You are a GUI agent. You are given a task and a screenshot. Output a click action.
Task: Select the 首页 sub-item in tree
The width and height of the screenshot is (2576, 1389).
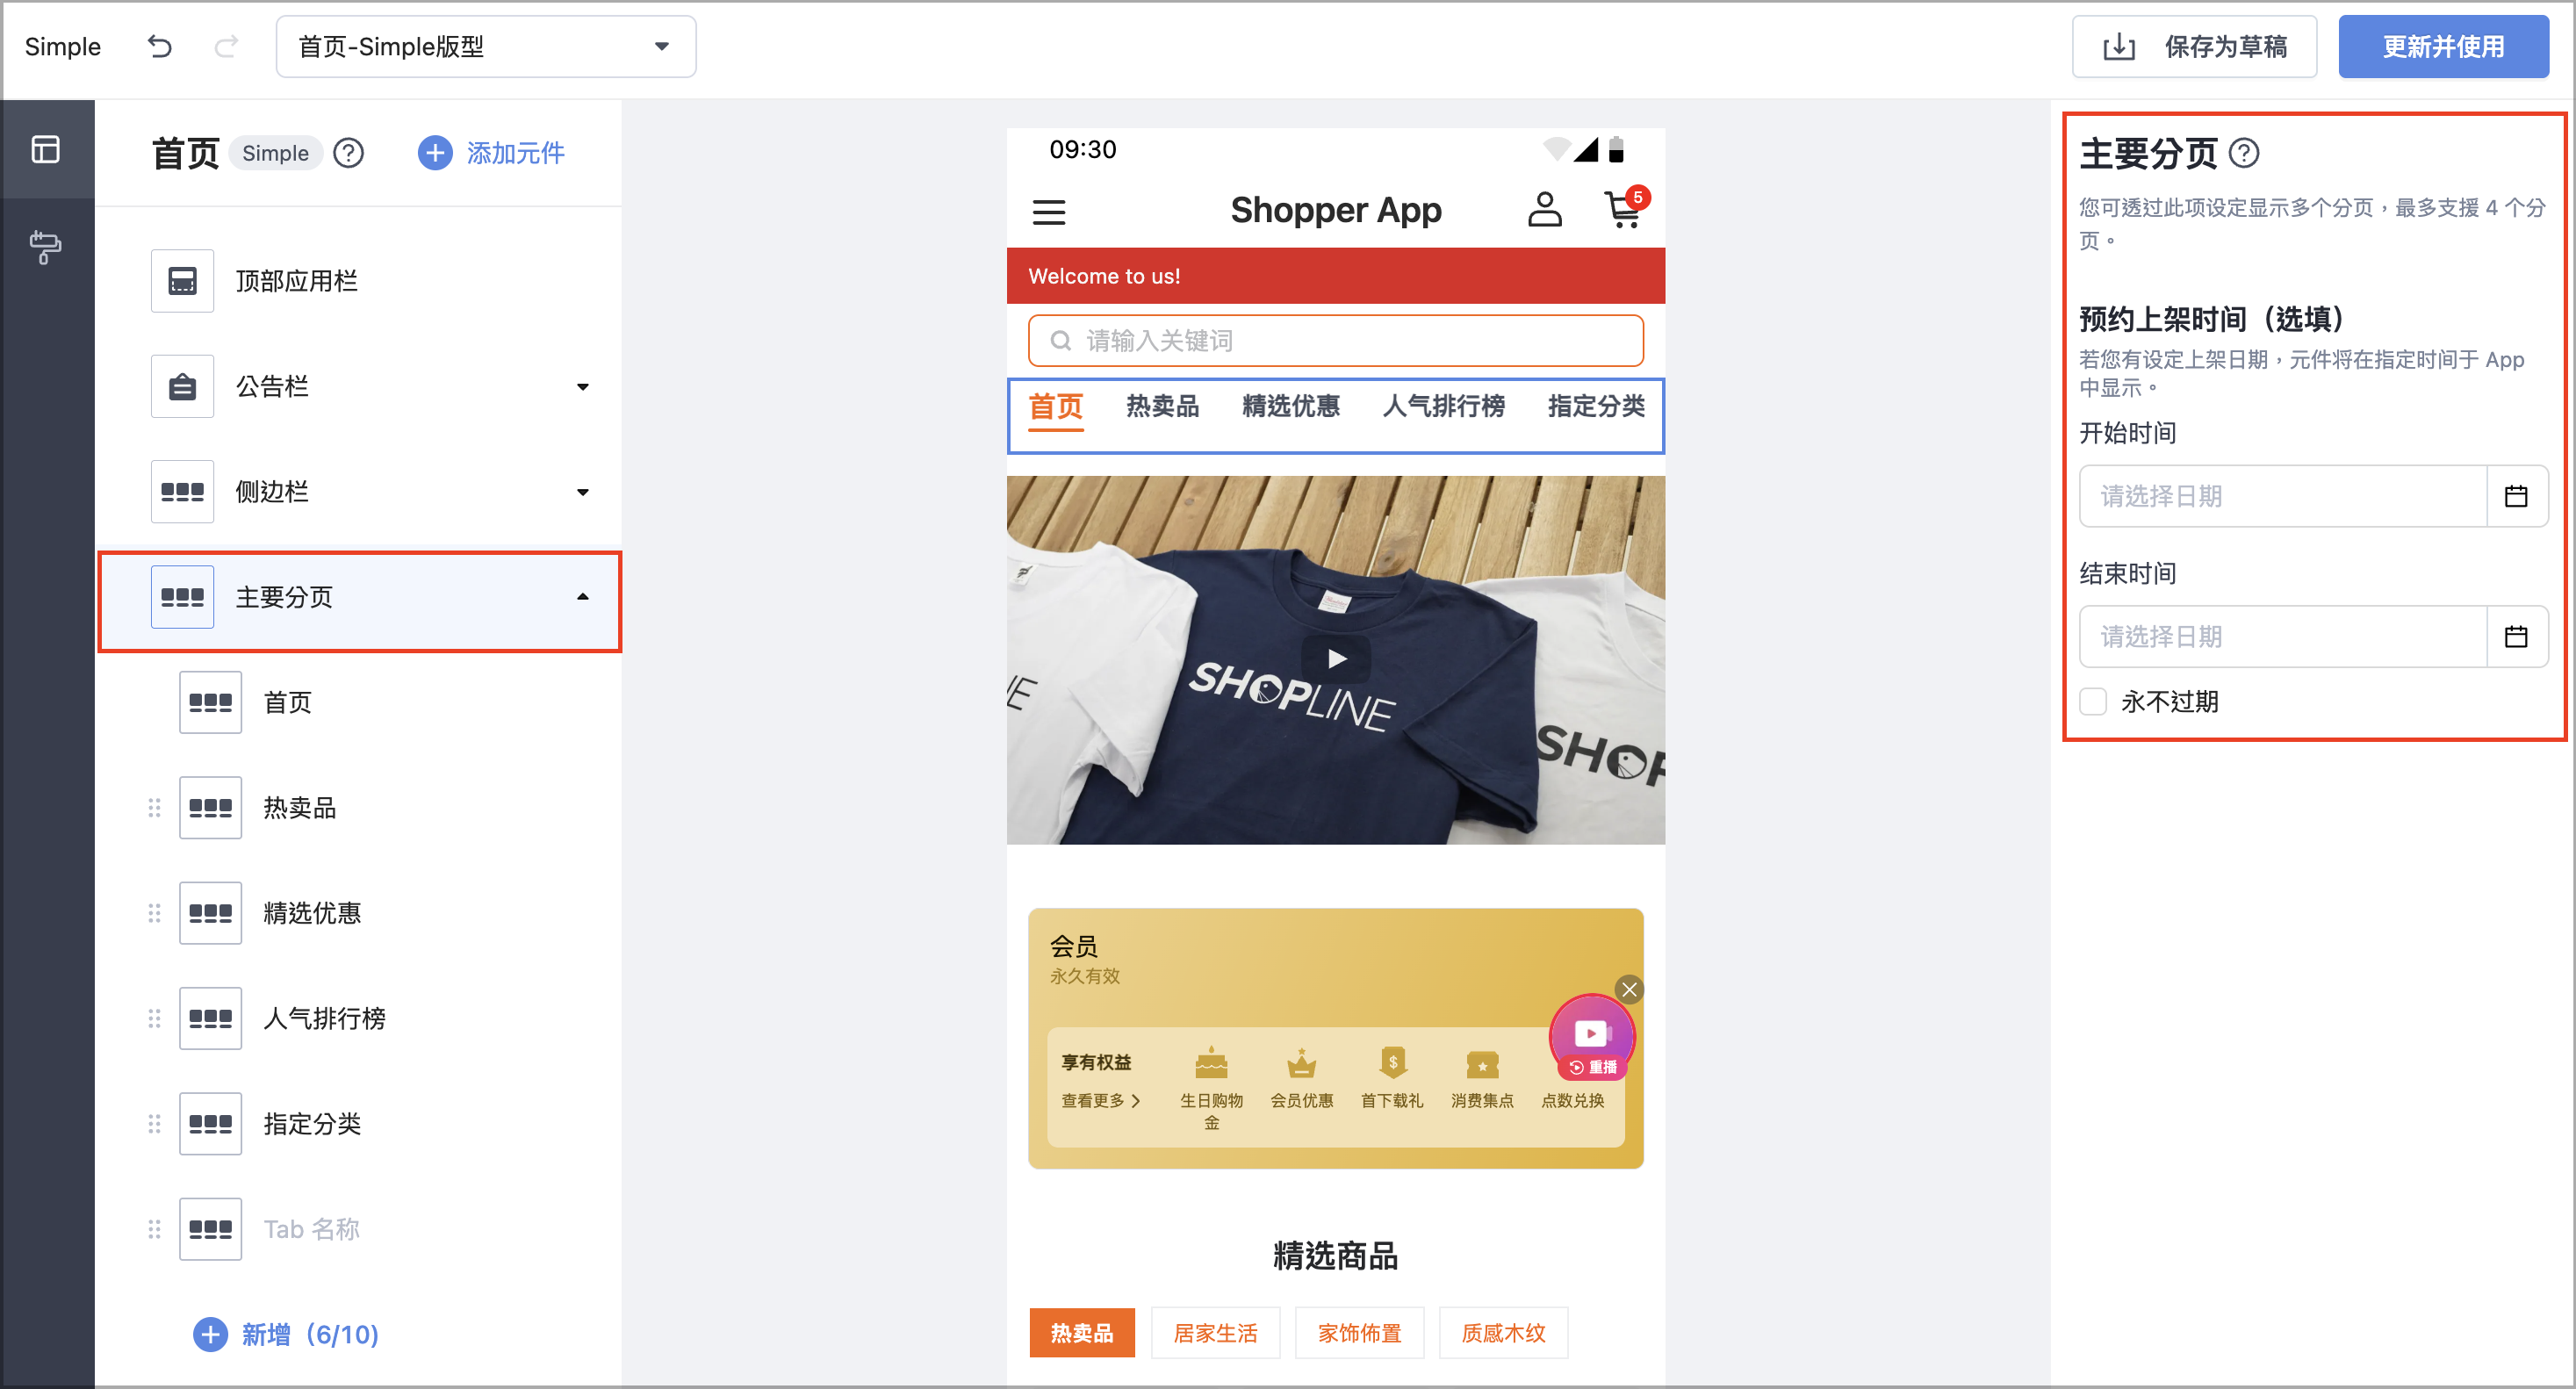360,703
